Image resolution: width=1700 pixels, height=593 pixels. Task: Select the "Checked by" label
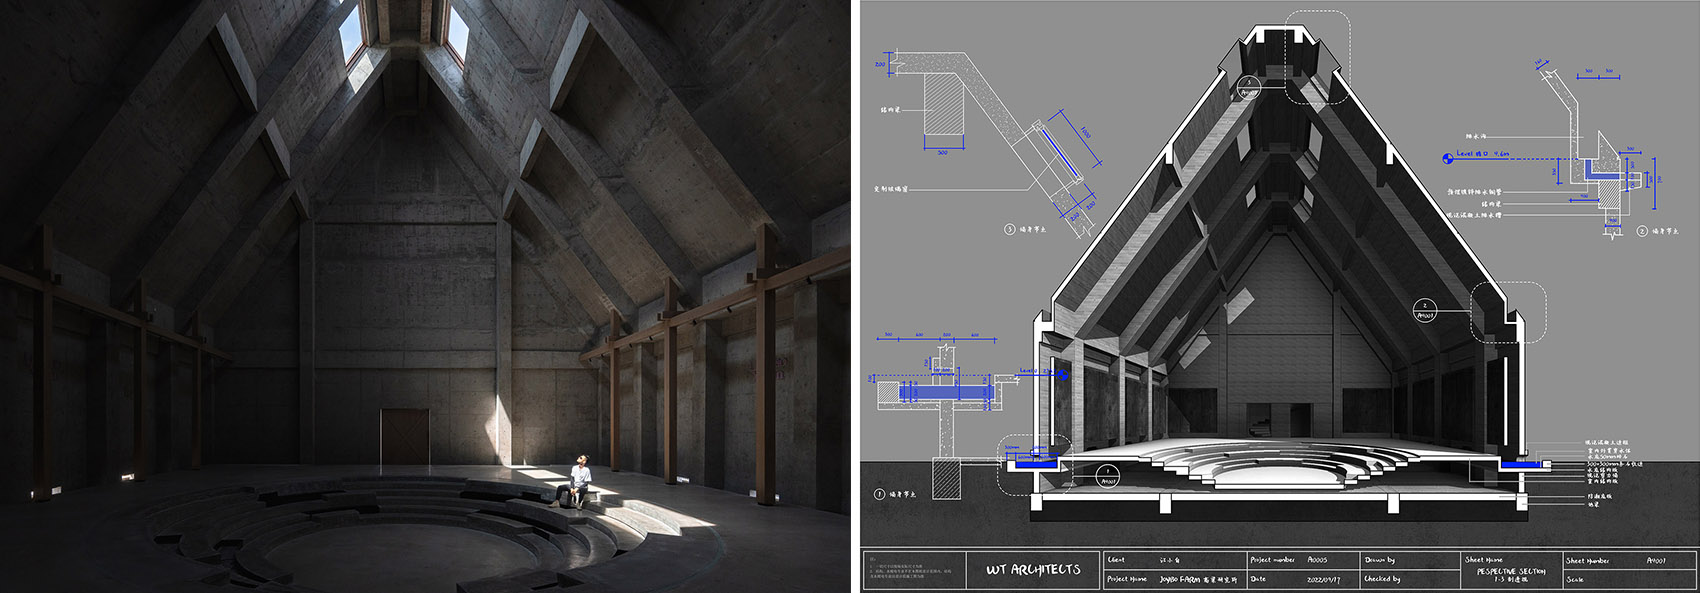tap(1382, 579)
